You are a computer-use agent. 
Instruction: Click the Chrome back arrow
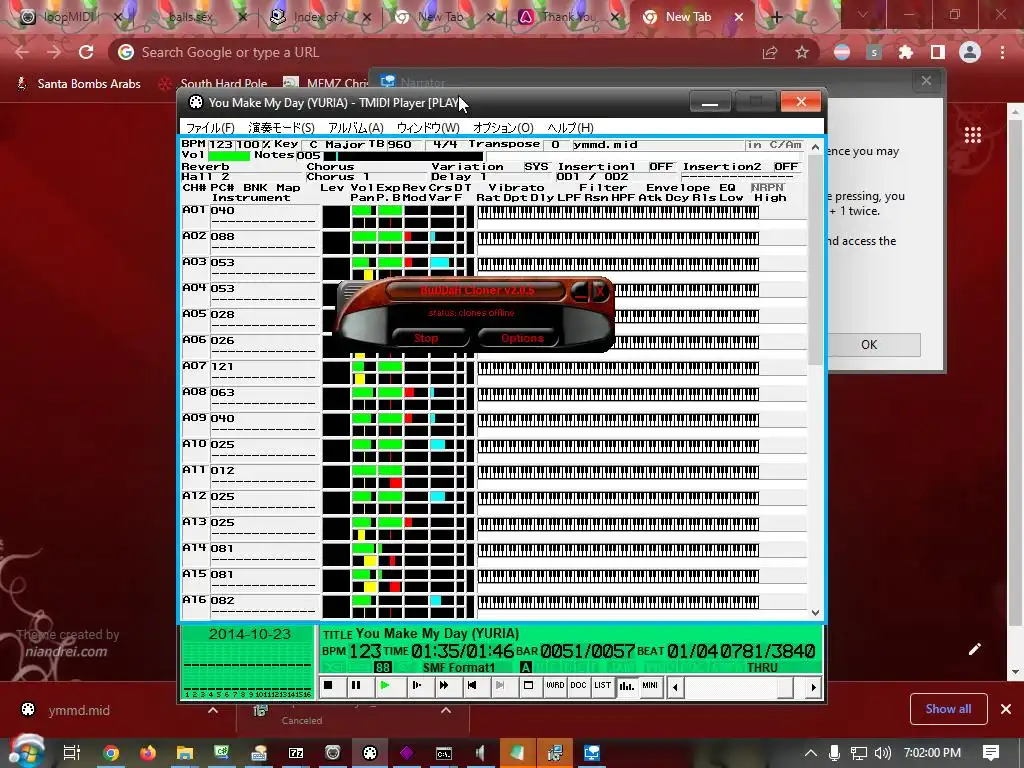coord(22,52)
